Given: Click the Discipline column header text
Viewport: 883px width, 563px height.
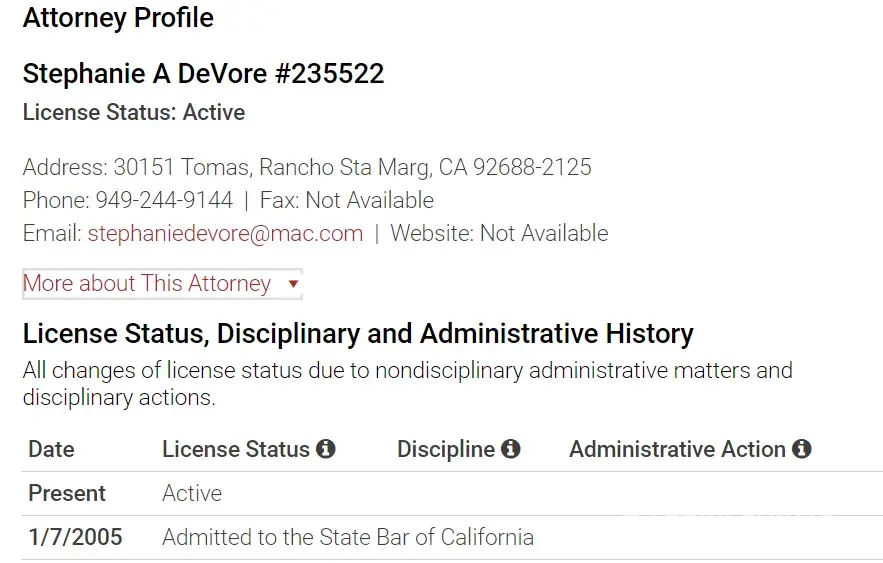Looking at the screenshot, I should (446, 450).
